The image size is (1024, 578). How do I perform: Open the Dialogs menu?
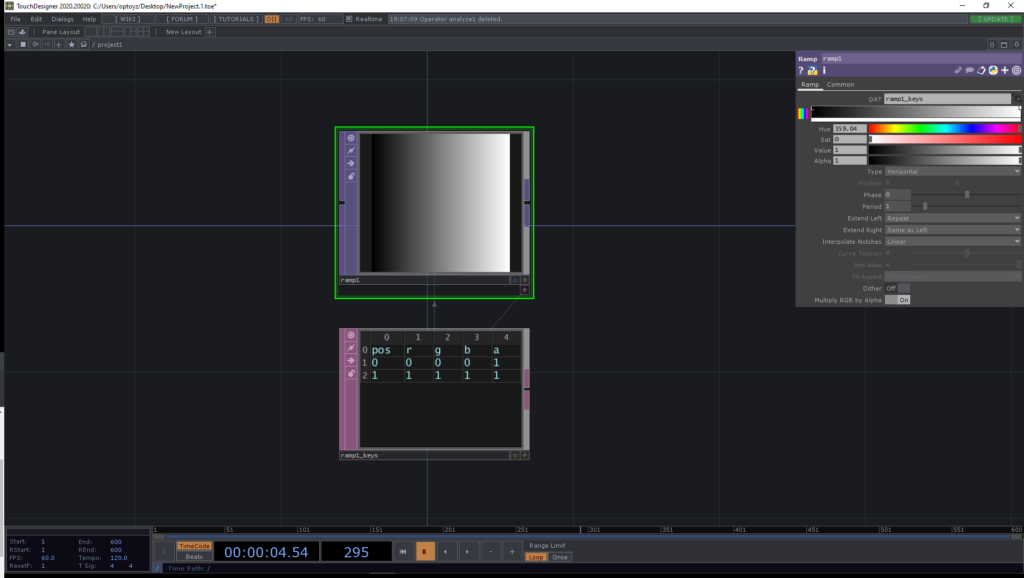click(62, 19)
